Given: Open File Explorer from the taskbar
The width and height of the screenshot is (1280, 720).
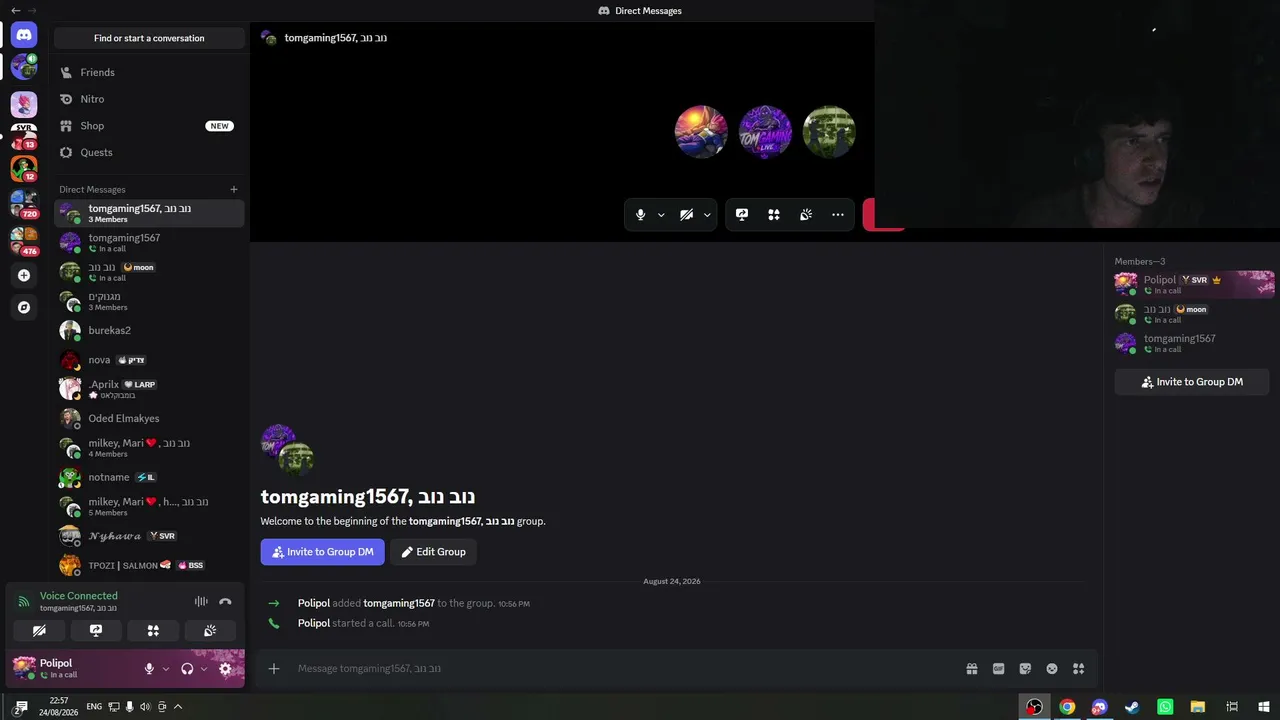Looking at the screenshot, I should click(x=1198, y=707).
